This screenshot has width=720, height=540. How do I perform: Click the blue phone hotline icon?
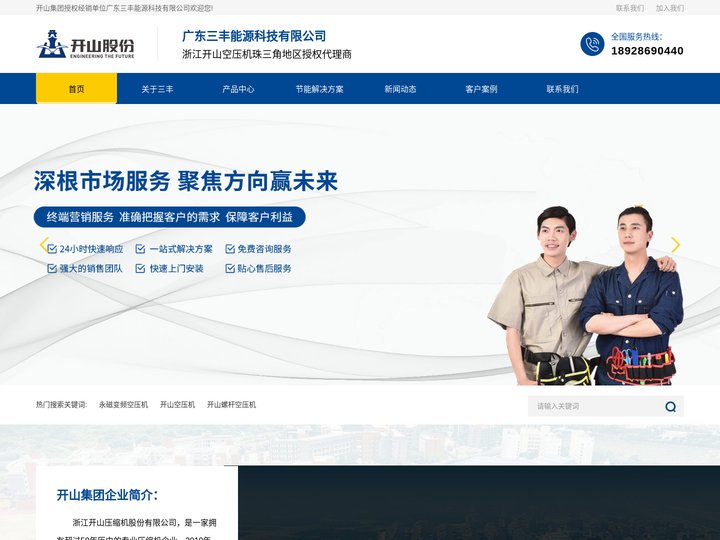coord(592,44)
